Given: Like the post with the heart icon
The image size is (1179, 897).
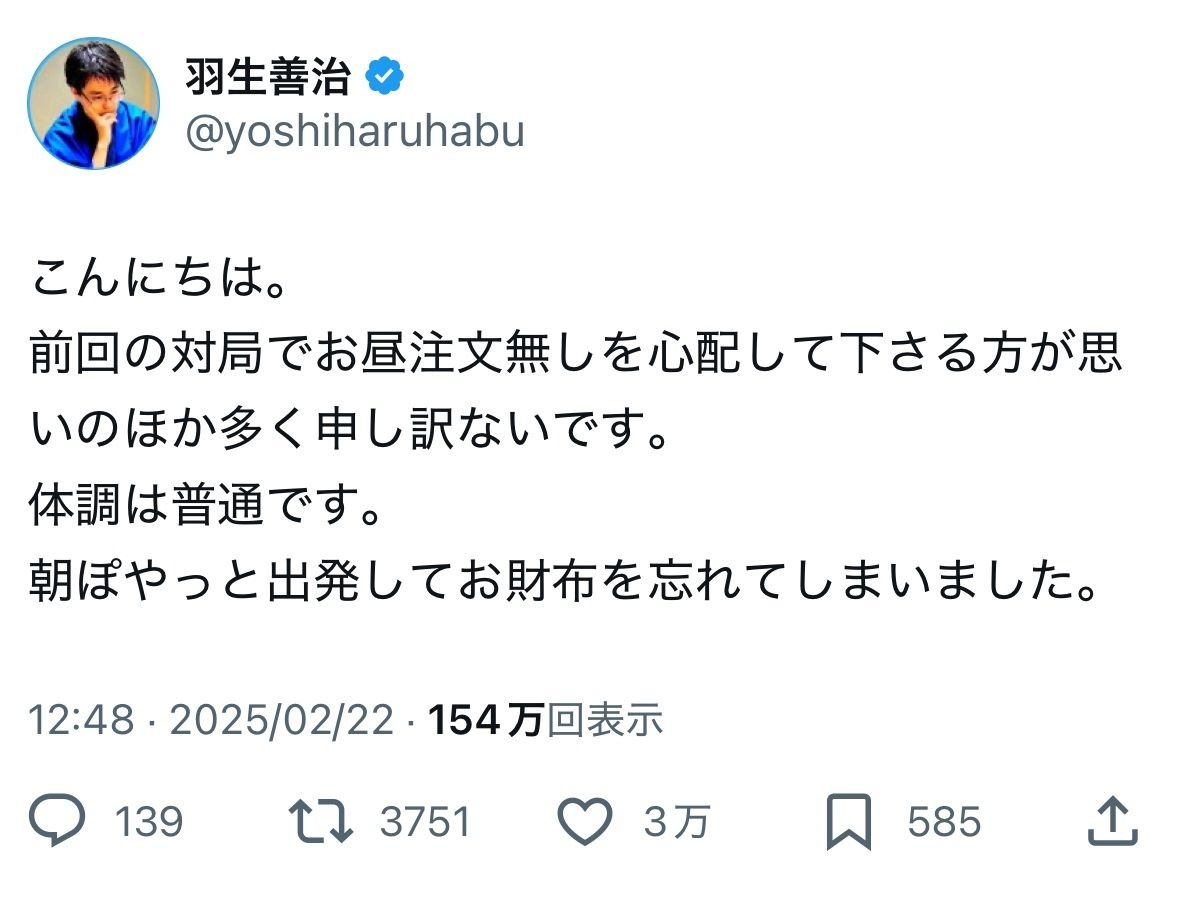Looking at the screenshot, I should point(583,822).
